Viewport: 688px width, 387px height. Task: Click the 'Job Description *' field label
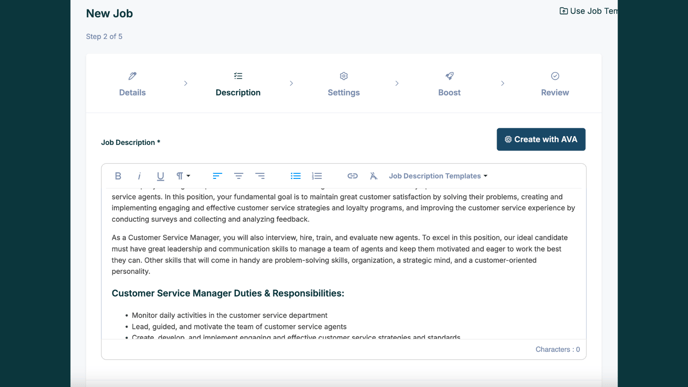pos(130,142)
